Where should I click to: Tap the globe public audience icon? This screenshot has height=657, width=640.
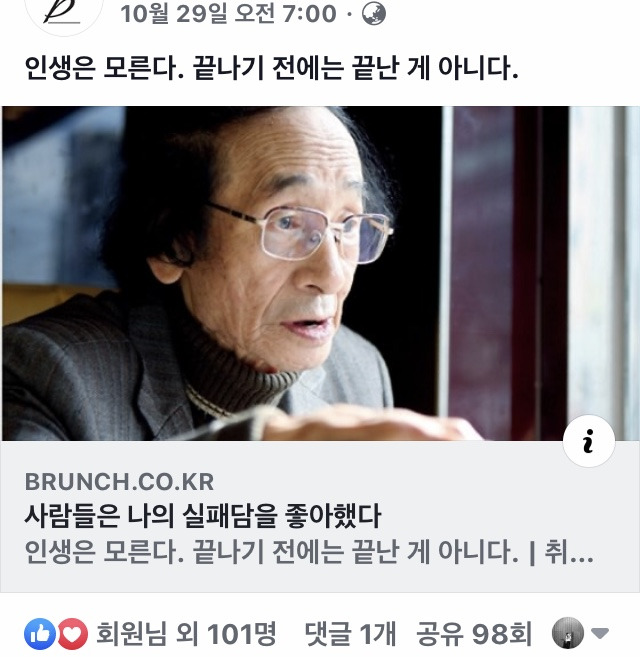(x=373, y=13)
